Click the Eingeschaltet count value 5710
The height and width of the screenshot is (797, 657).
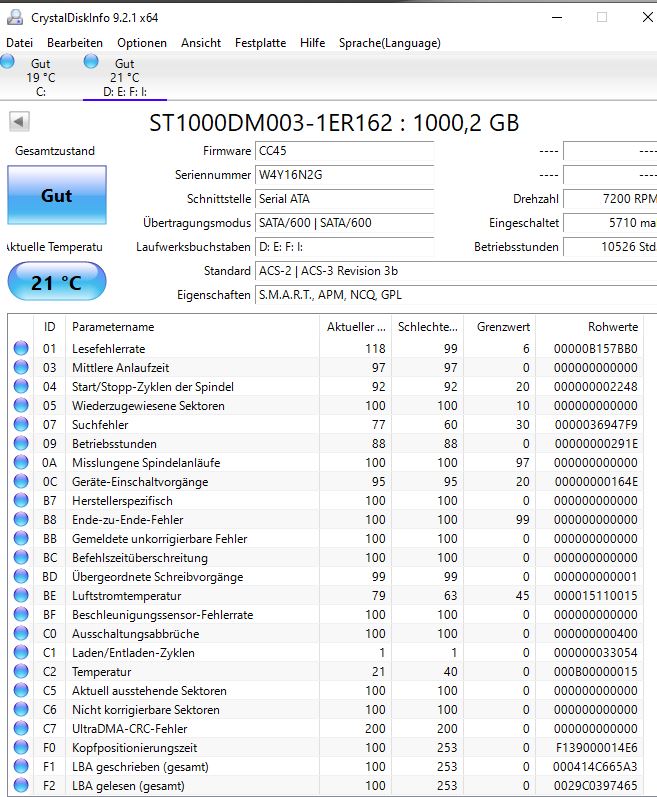pos(610,223)
